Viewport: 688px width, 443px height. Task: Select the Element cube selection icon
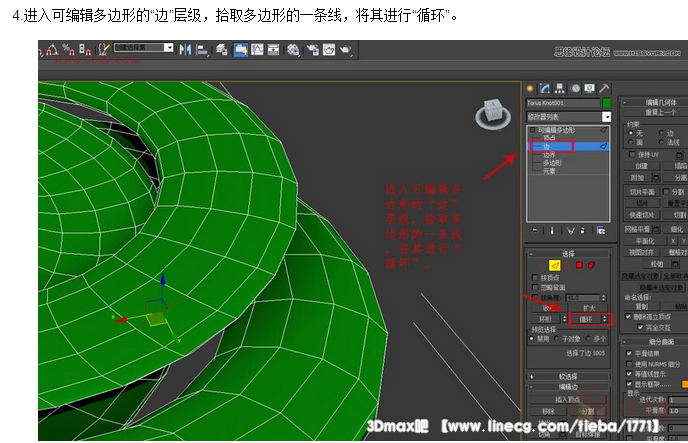[591, 265]
